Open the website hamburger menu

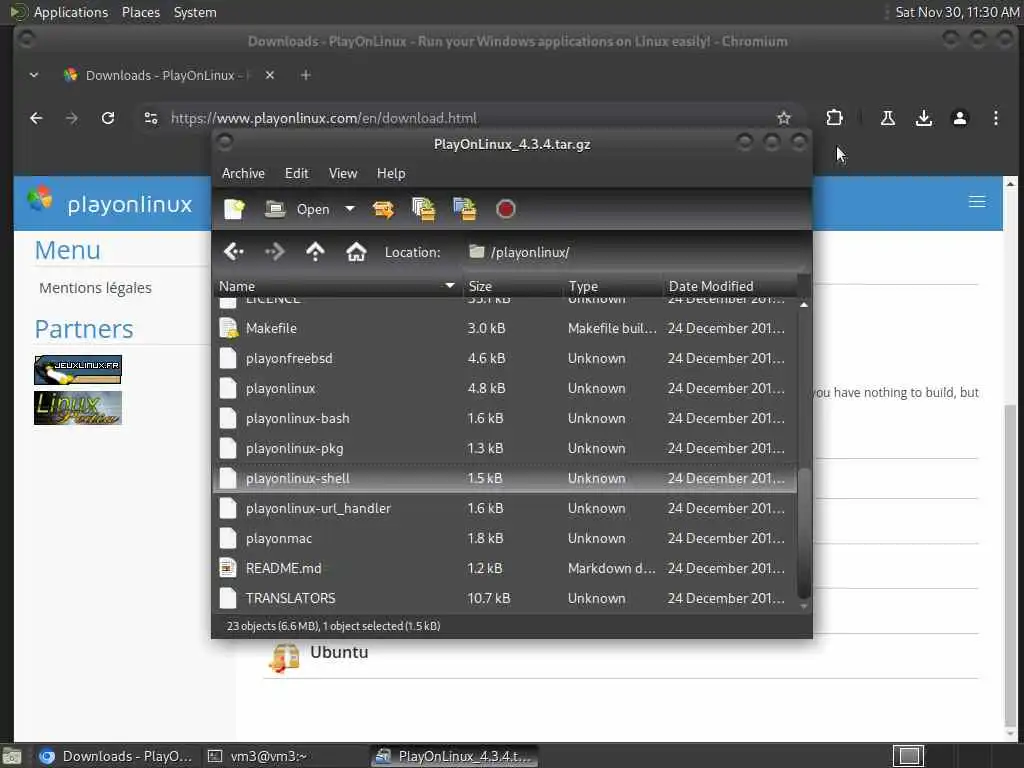tap(977, 202)
